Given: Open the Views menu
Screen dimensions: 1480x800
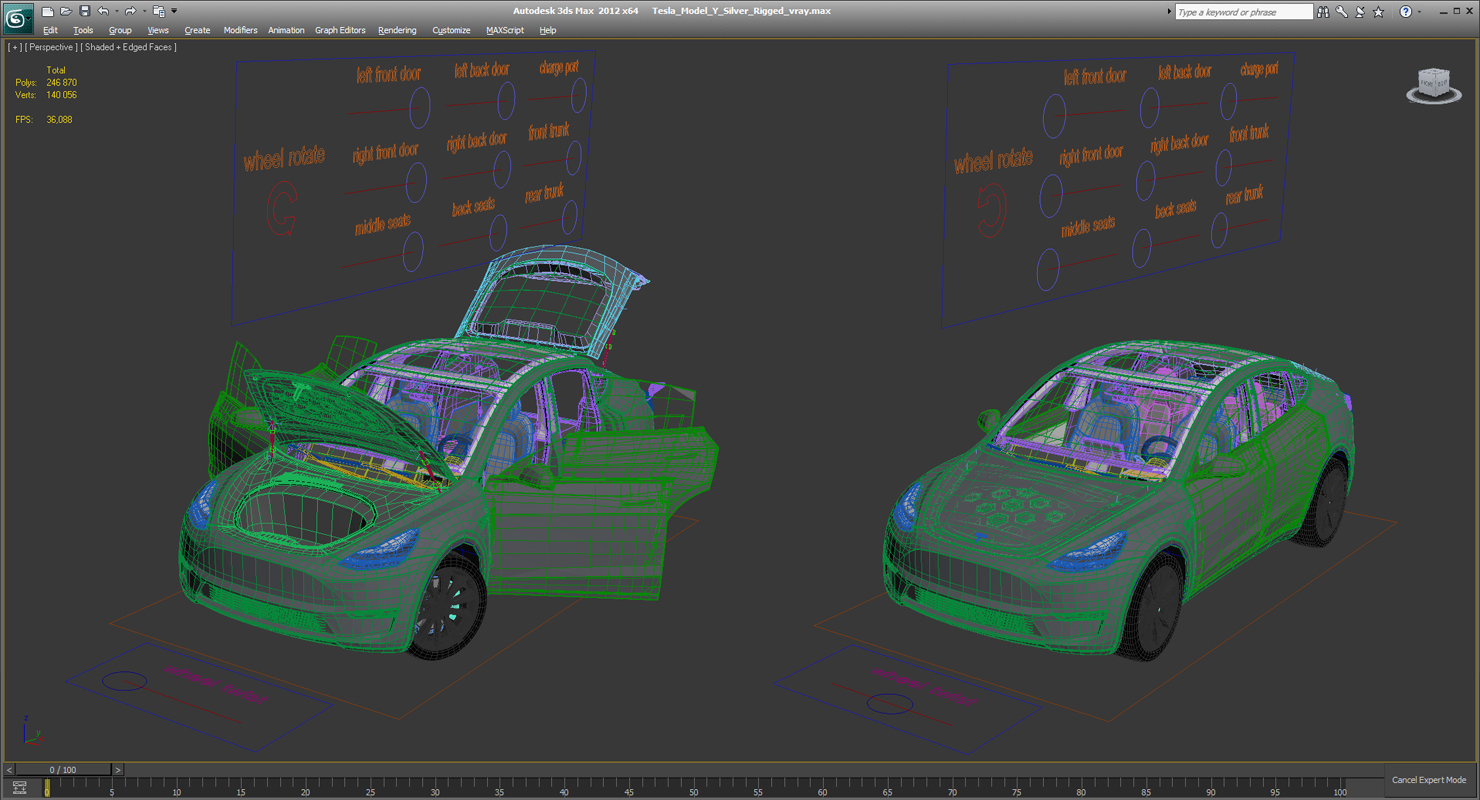Looking at the screenshot, I should 158,30.
